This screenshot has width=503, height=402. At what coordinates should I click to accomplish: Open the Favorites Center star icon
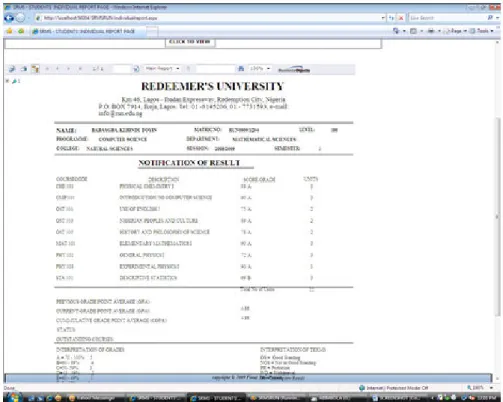9,31
